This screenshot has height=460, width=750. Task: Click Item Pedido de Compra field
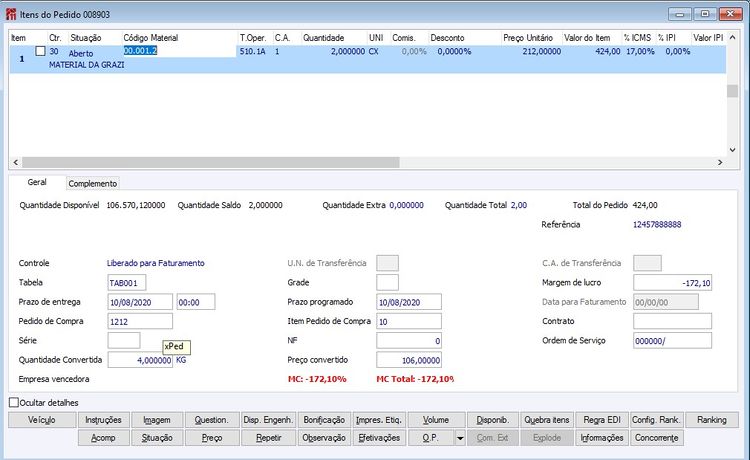(409, 321)
